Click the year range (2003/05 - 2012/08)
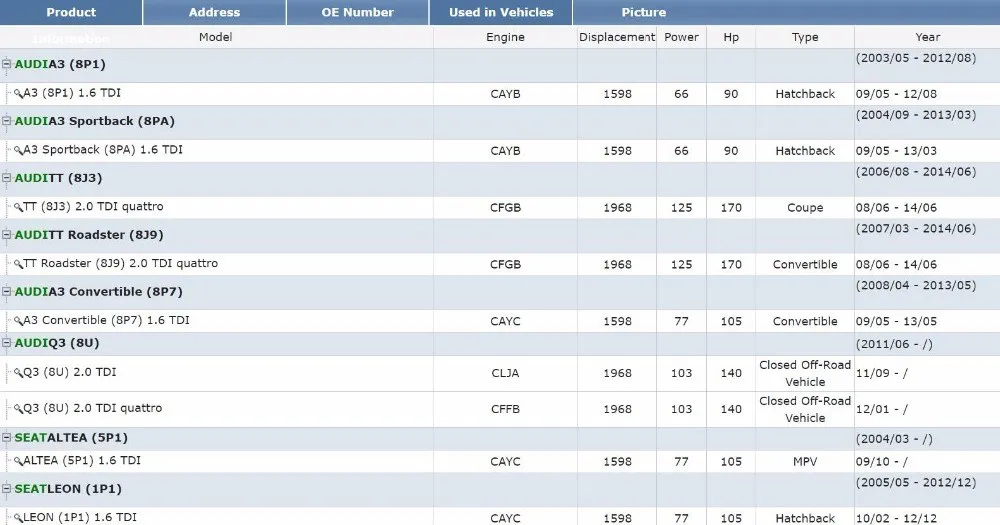 (916, 57)
